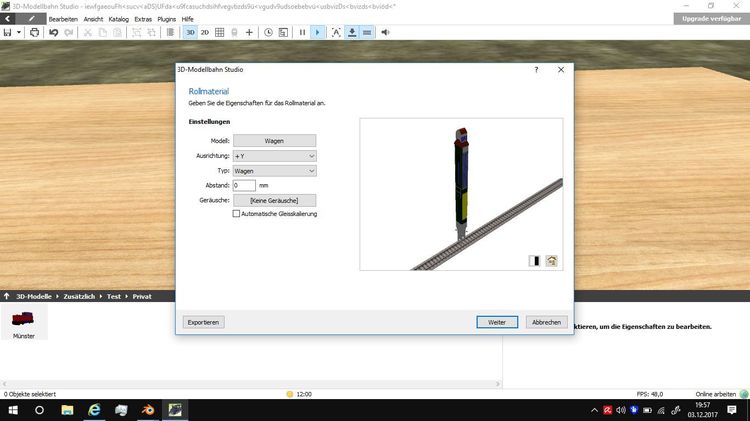Viewport: 750px width, 421px height.
Task: Click the undo arrow icon
Action: coord(52,32)
